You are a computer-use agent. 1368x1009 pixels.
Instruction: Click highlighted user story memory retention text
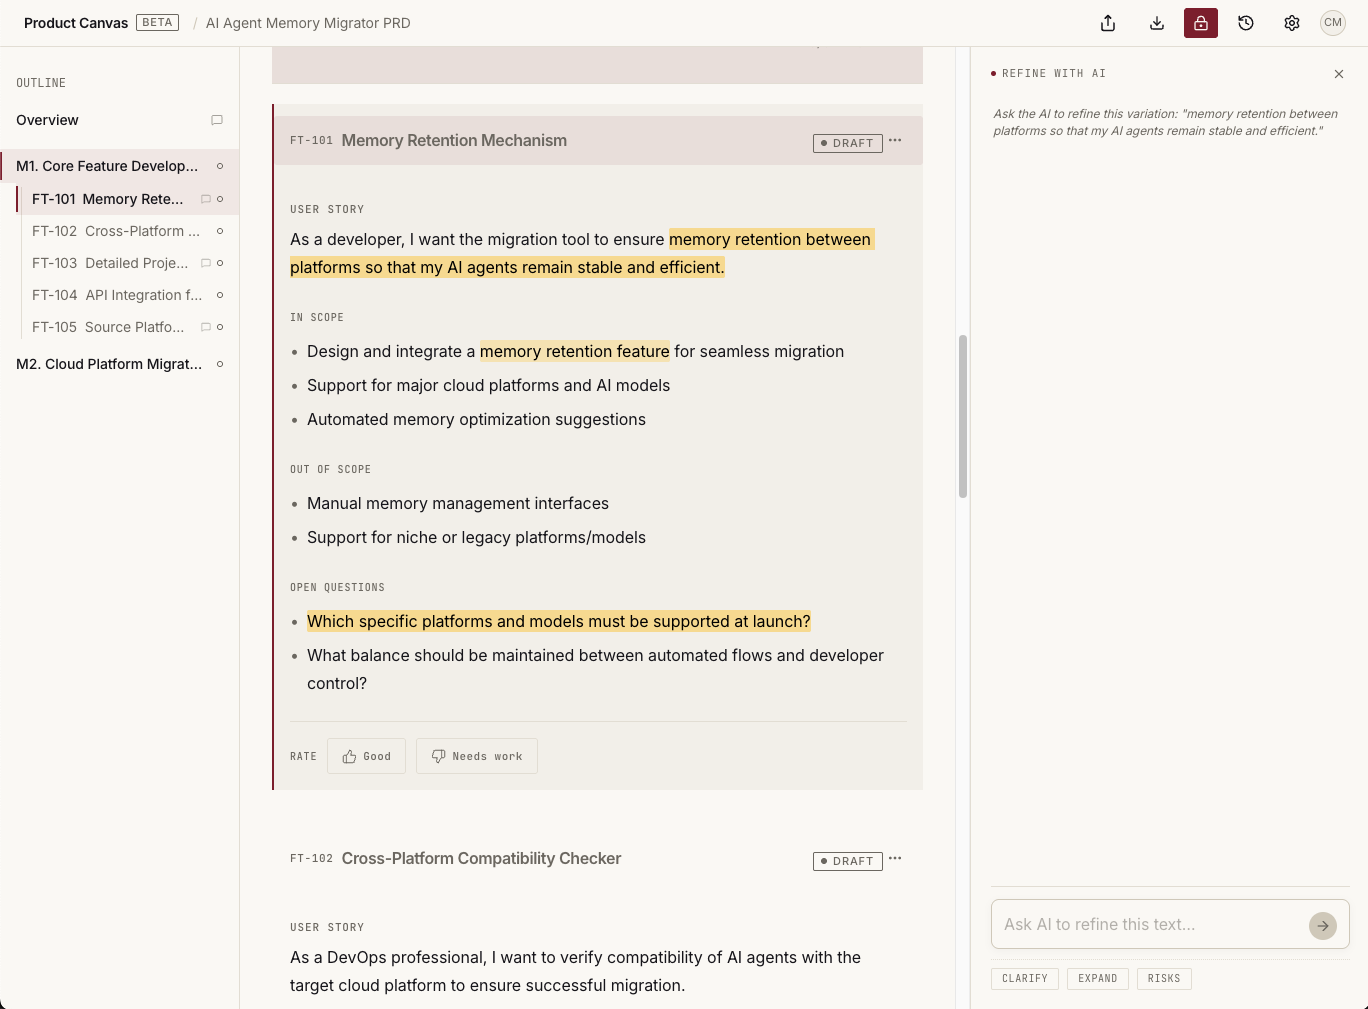point(582,253)
